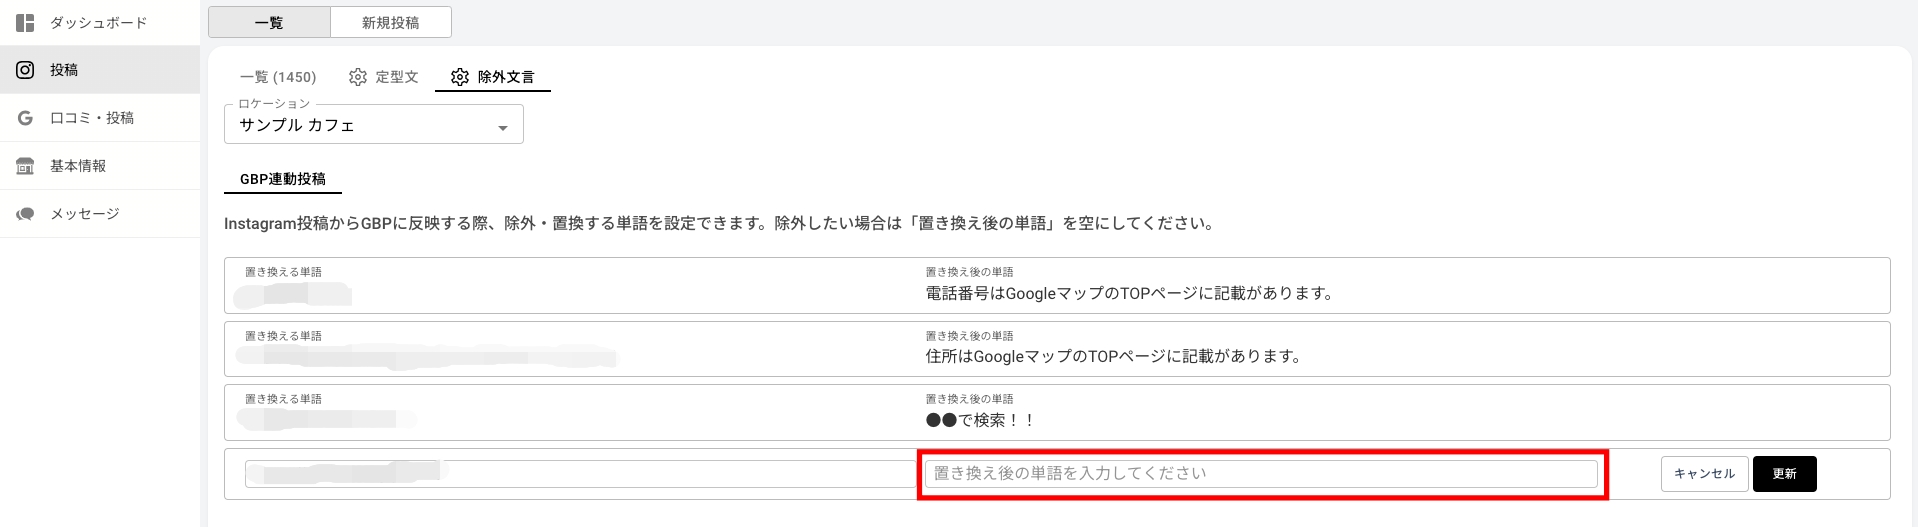Focus the 置き換え後の単語 input field
1918x527 pixels.
(x=1260, y=473)
